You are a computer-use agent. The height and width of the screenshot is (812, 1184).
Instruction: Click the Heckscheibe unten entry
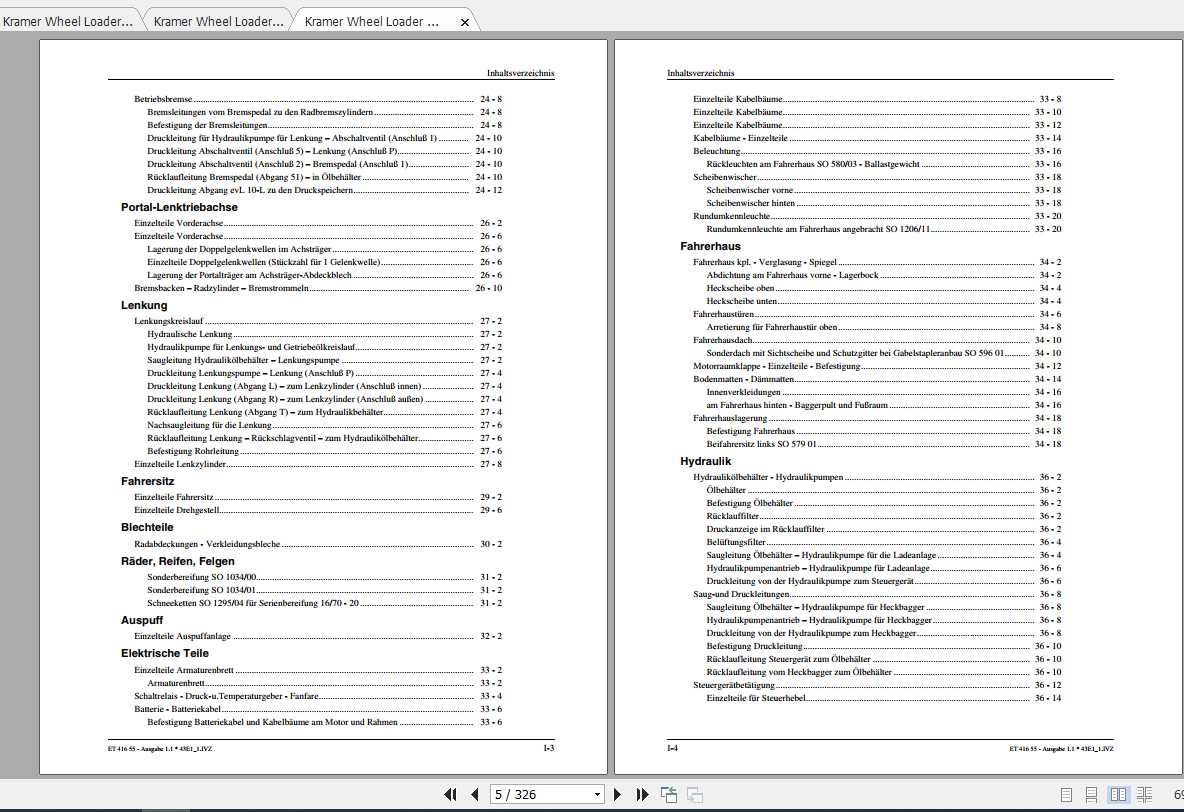coord(884,301)
